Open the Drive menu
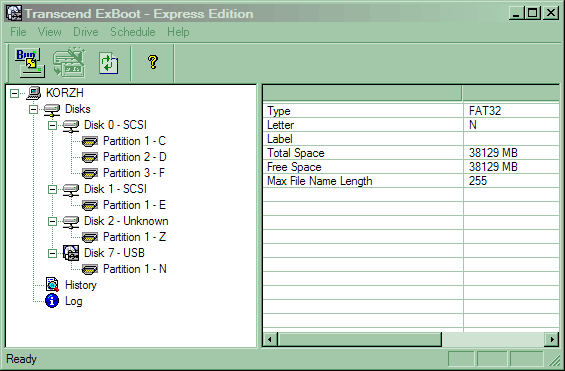 pyautogui.click(x=86, y=32)
